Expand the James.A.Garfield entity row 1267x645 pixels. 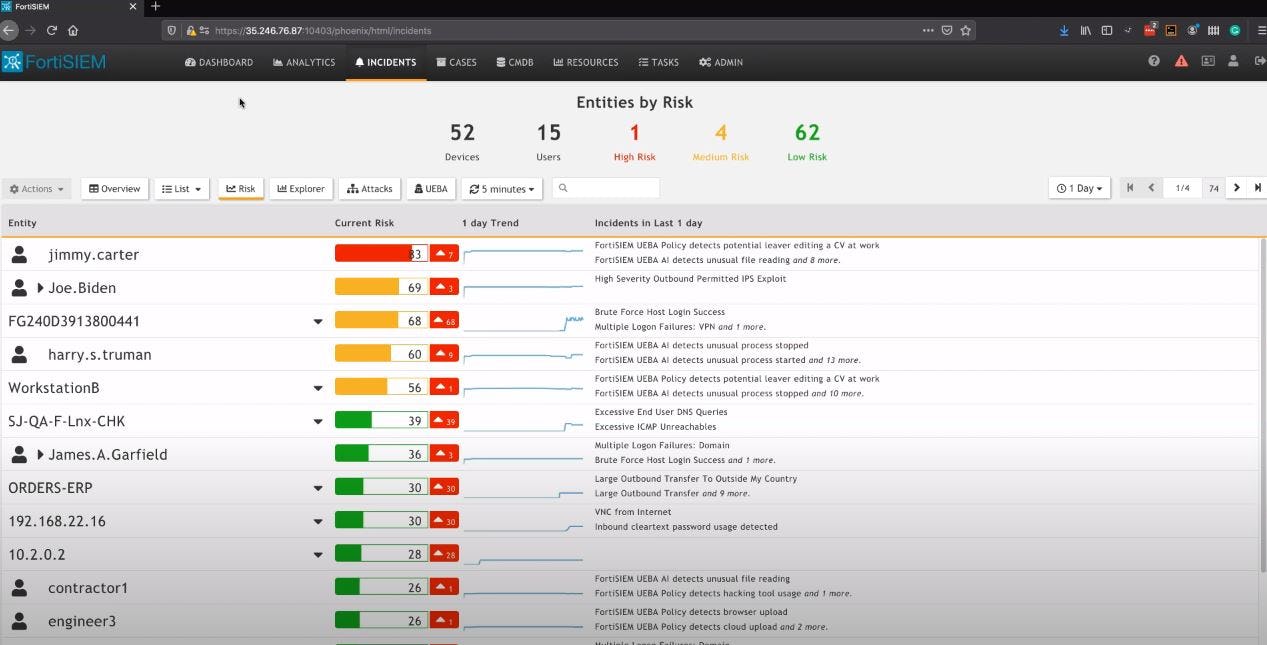[41, 453]
